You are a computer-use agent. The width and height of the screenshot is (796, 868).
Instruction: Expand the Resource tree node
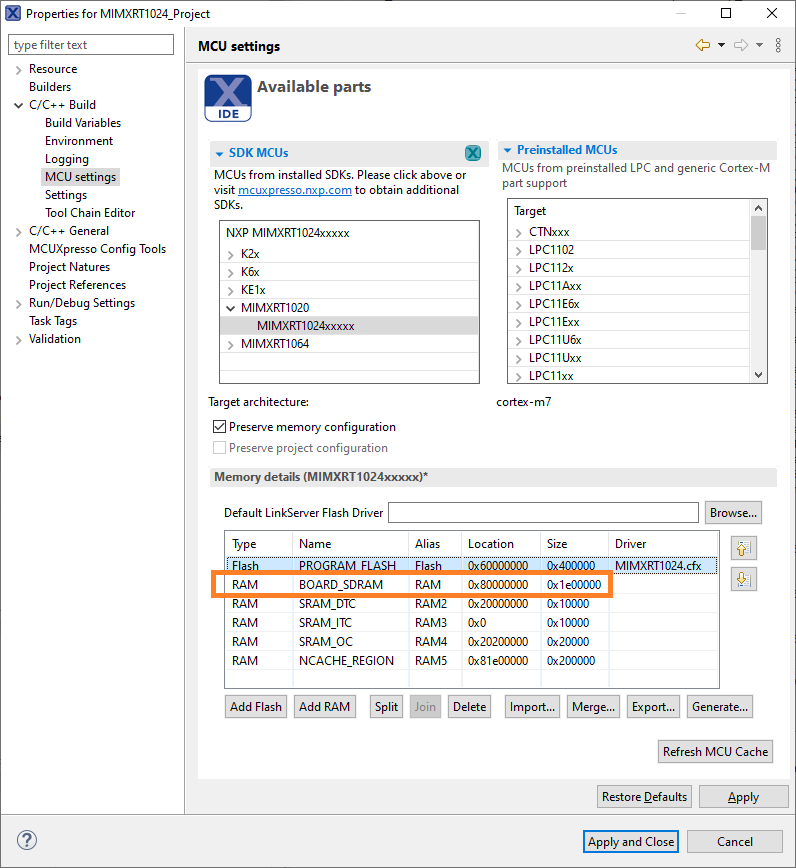tap(18, 70)
